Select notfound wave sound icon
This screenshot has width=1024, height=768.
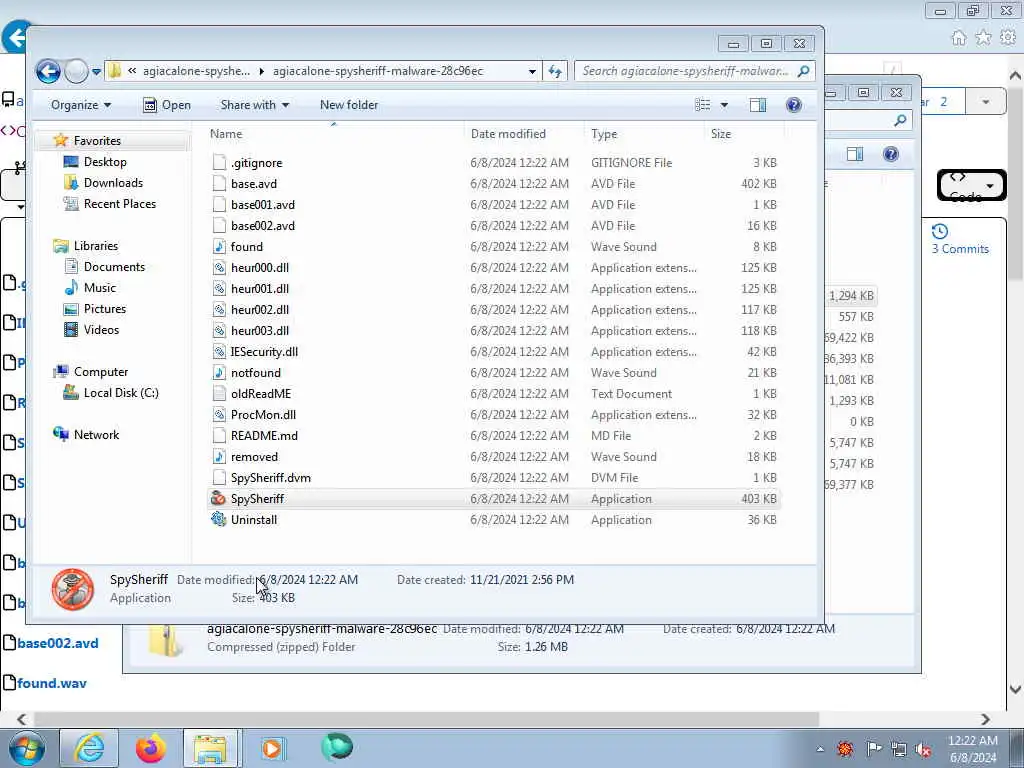coord(219,372)
